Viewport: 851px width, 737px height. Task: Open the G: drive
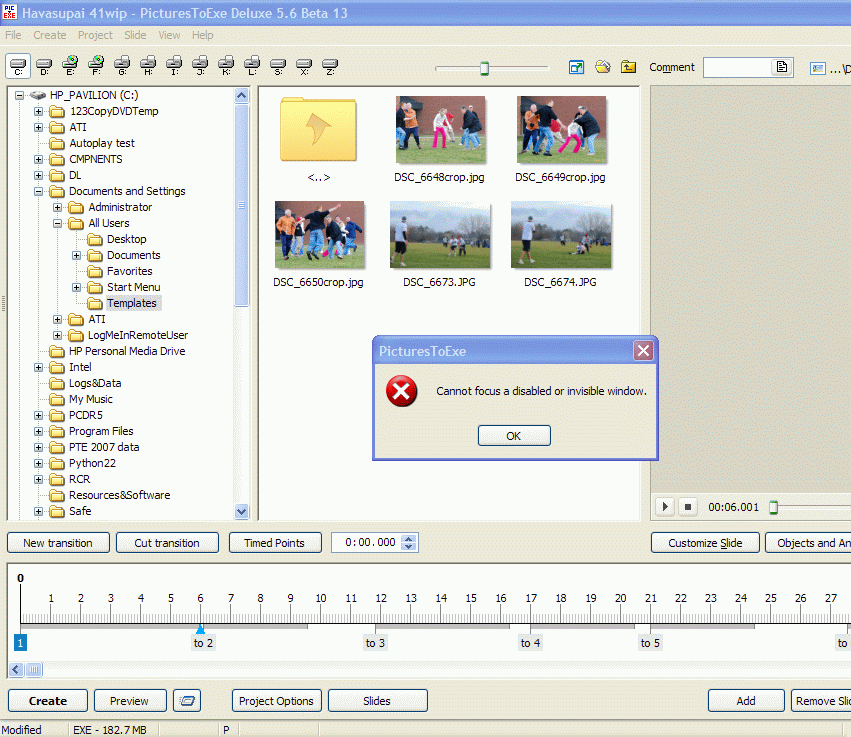[x=122, y=66]
